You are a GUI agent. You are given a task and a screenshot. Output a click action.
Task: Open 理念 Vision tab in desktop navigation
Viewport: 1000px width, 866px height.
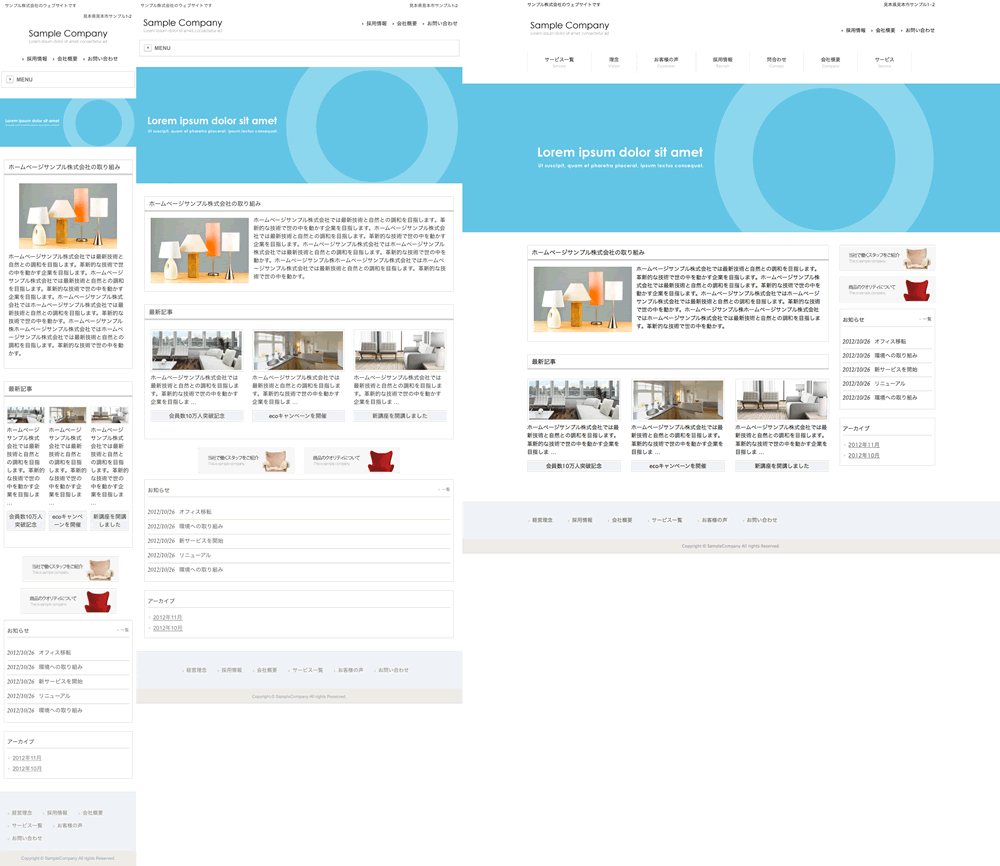(x=614, y=62)
